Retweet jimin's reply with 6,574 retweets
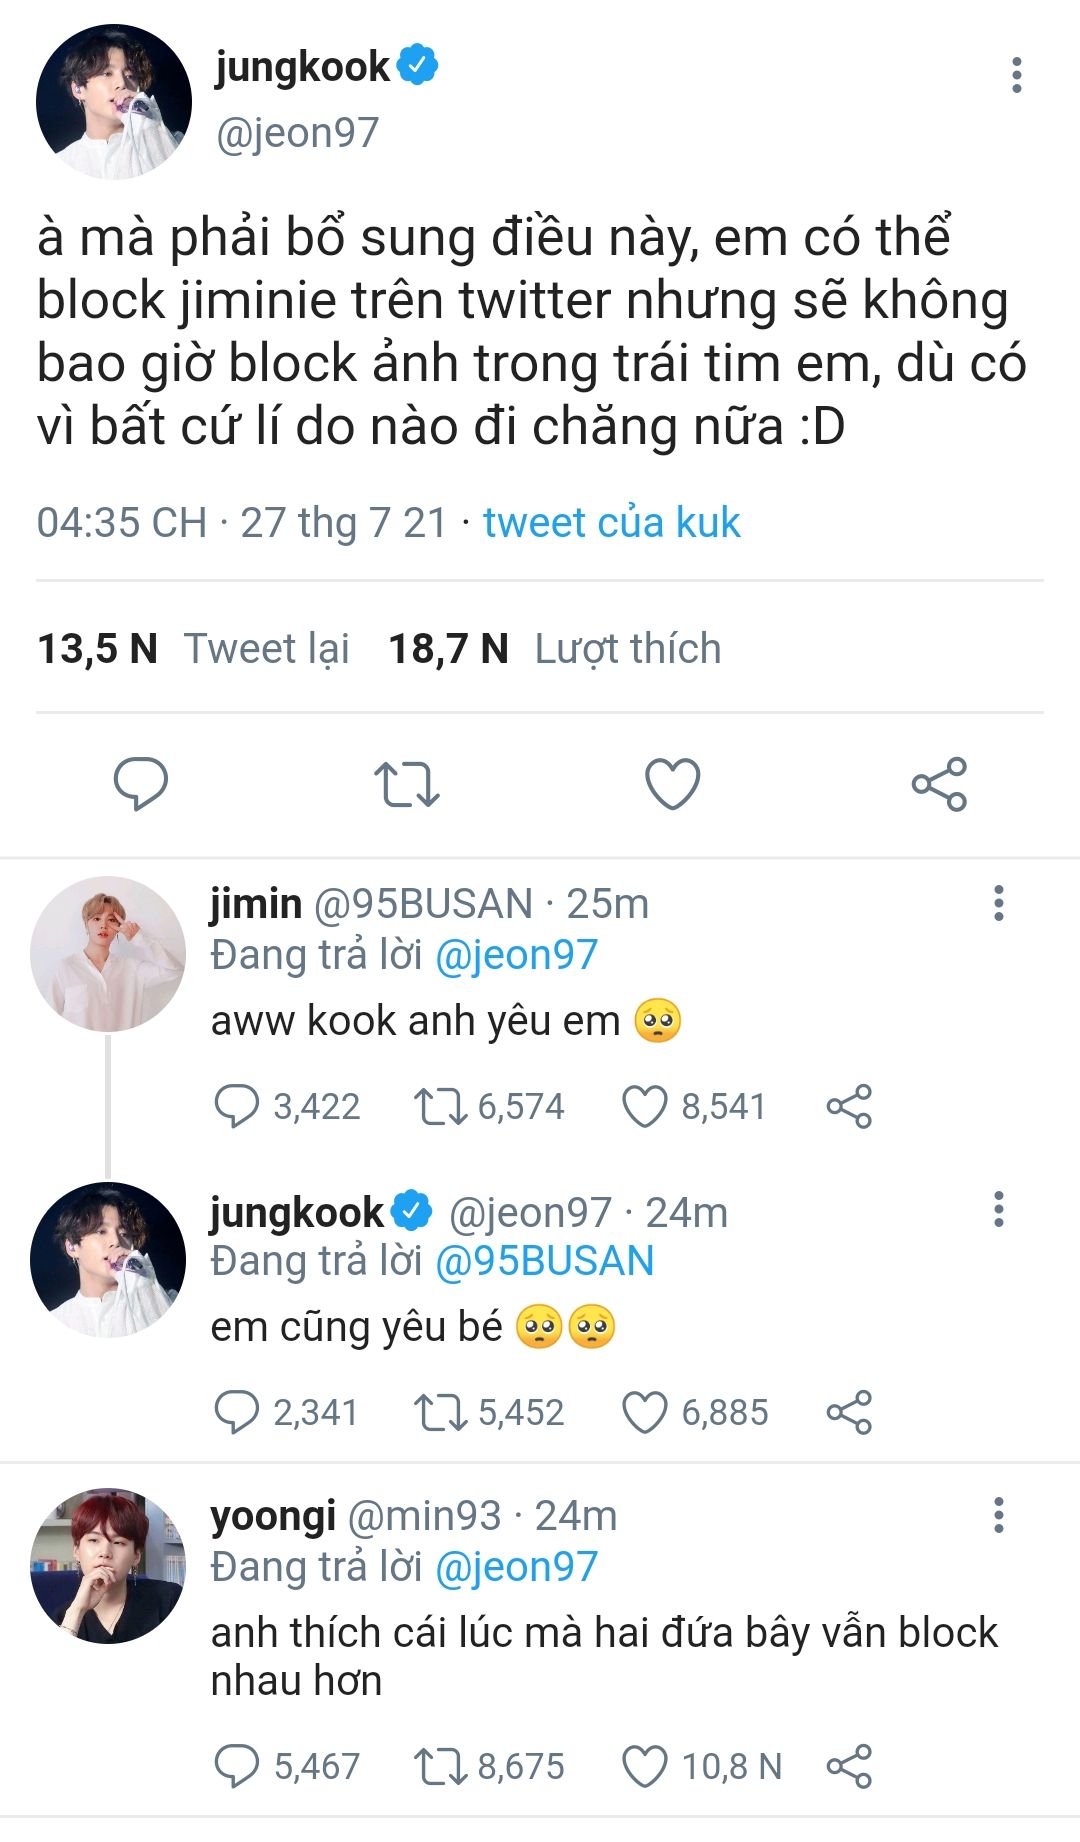 pyautogui.click(x=439, y=1107)
